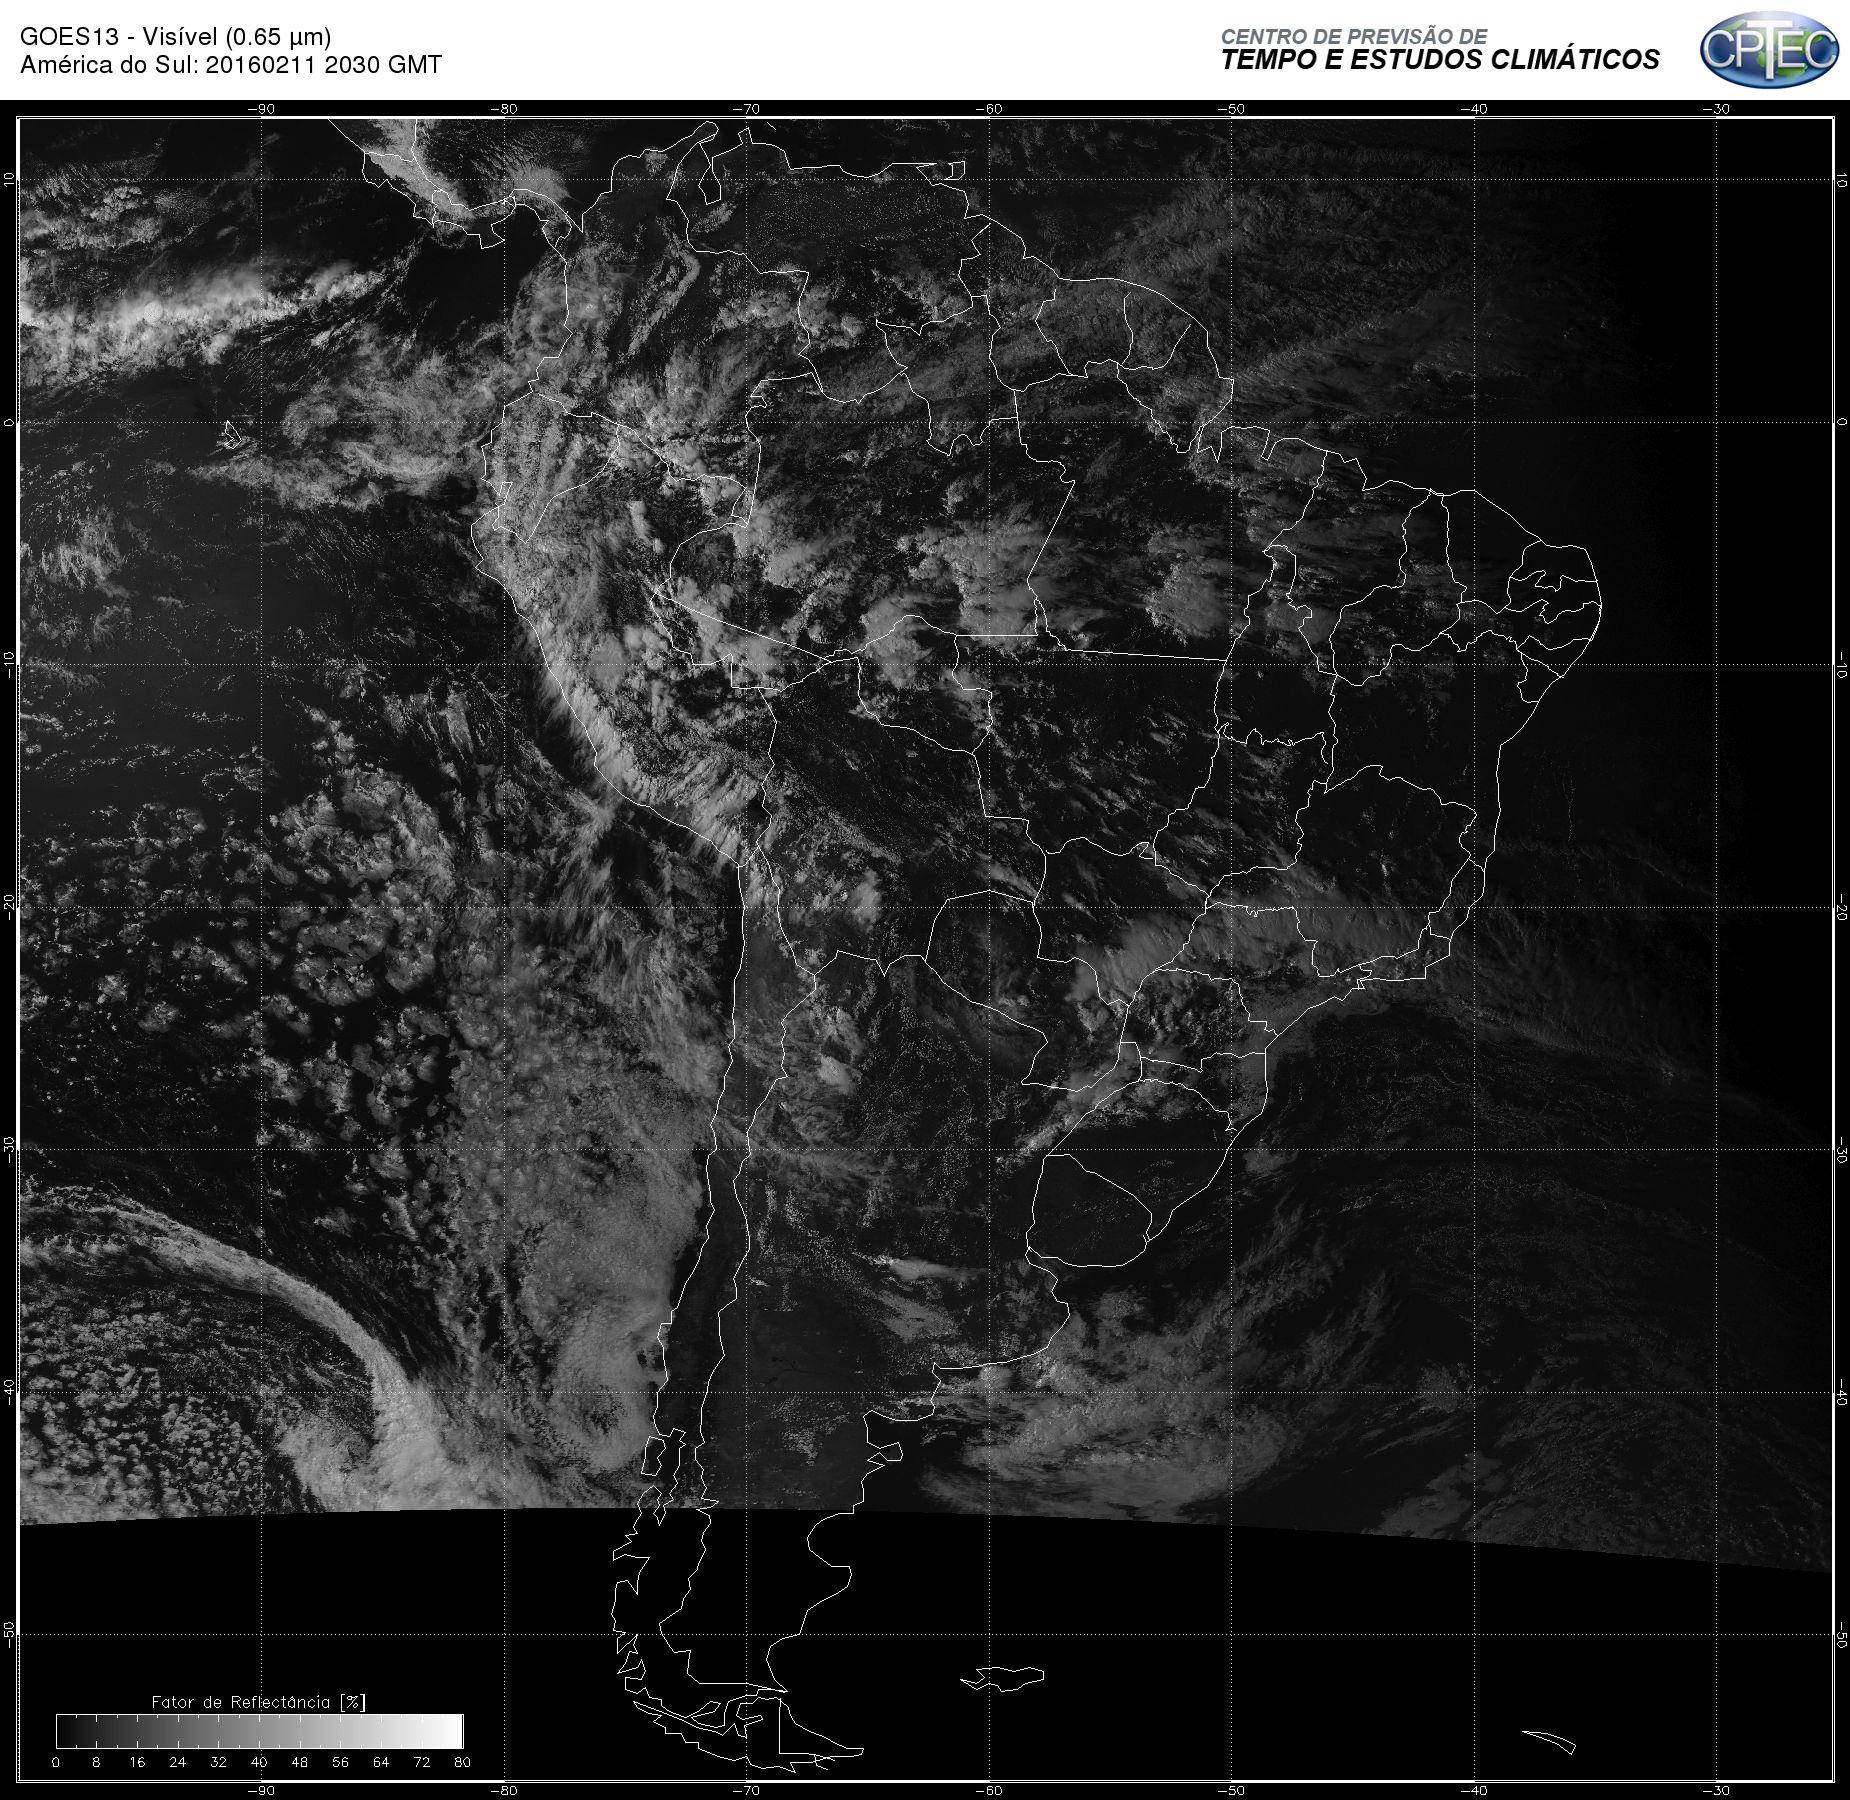
Task: Click the '-60' longitude label on the bottom axis
Action: [x=989, y=1790]
